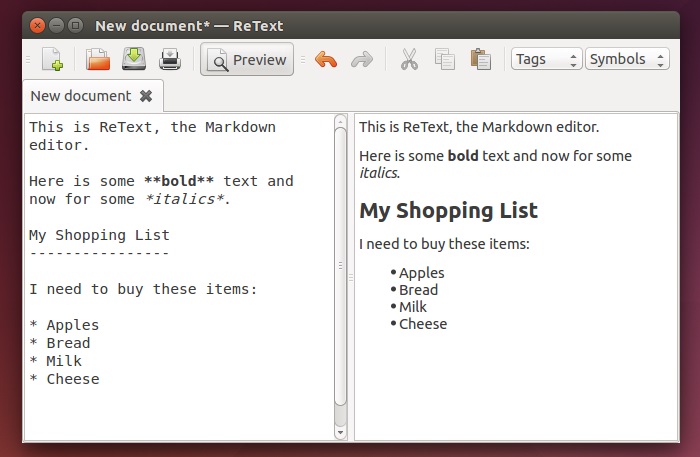Copy selection with the pages icon
Screen dimensions: 700x457
point(445,59)
